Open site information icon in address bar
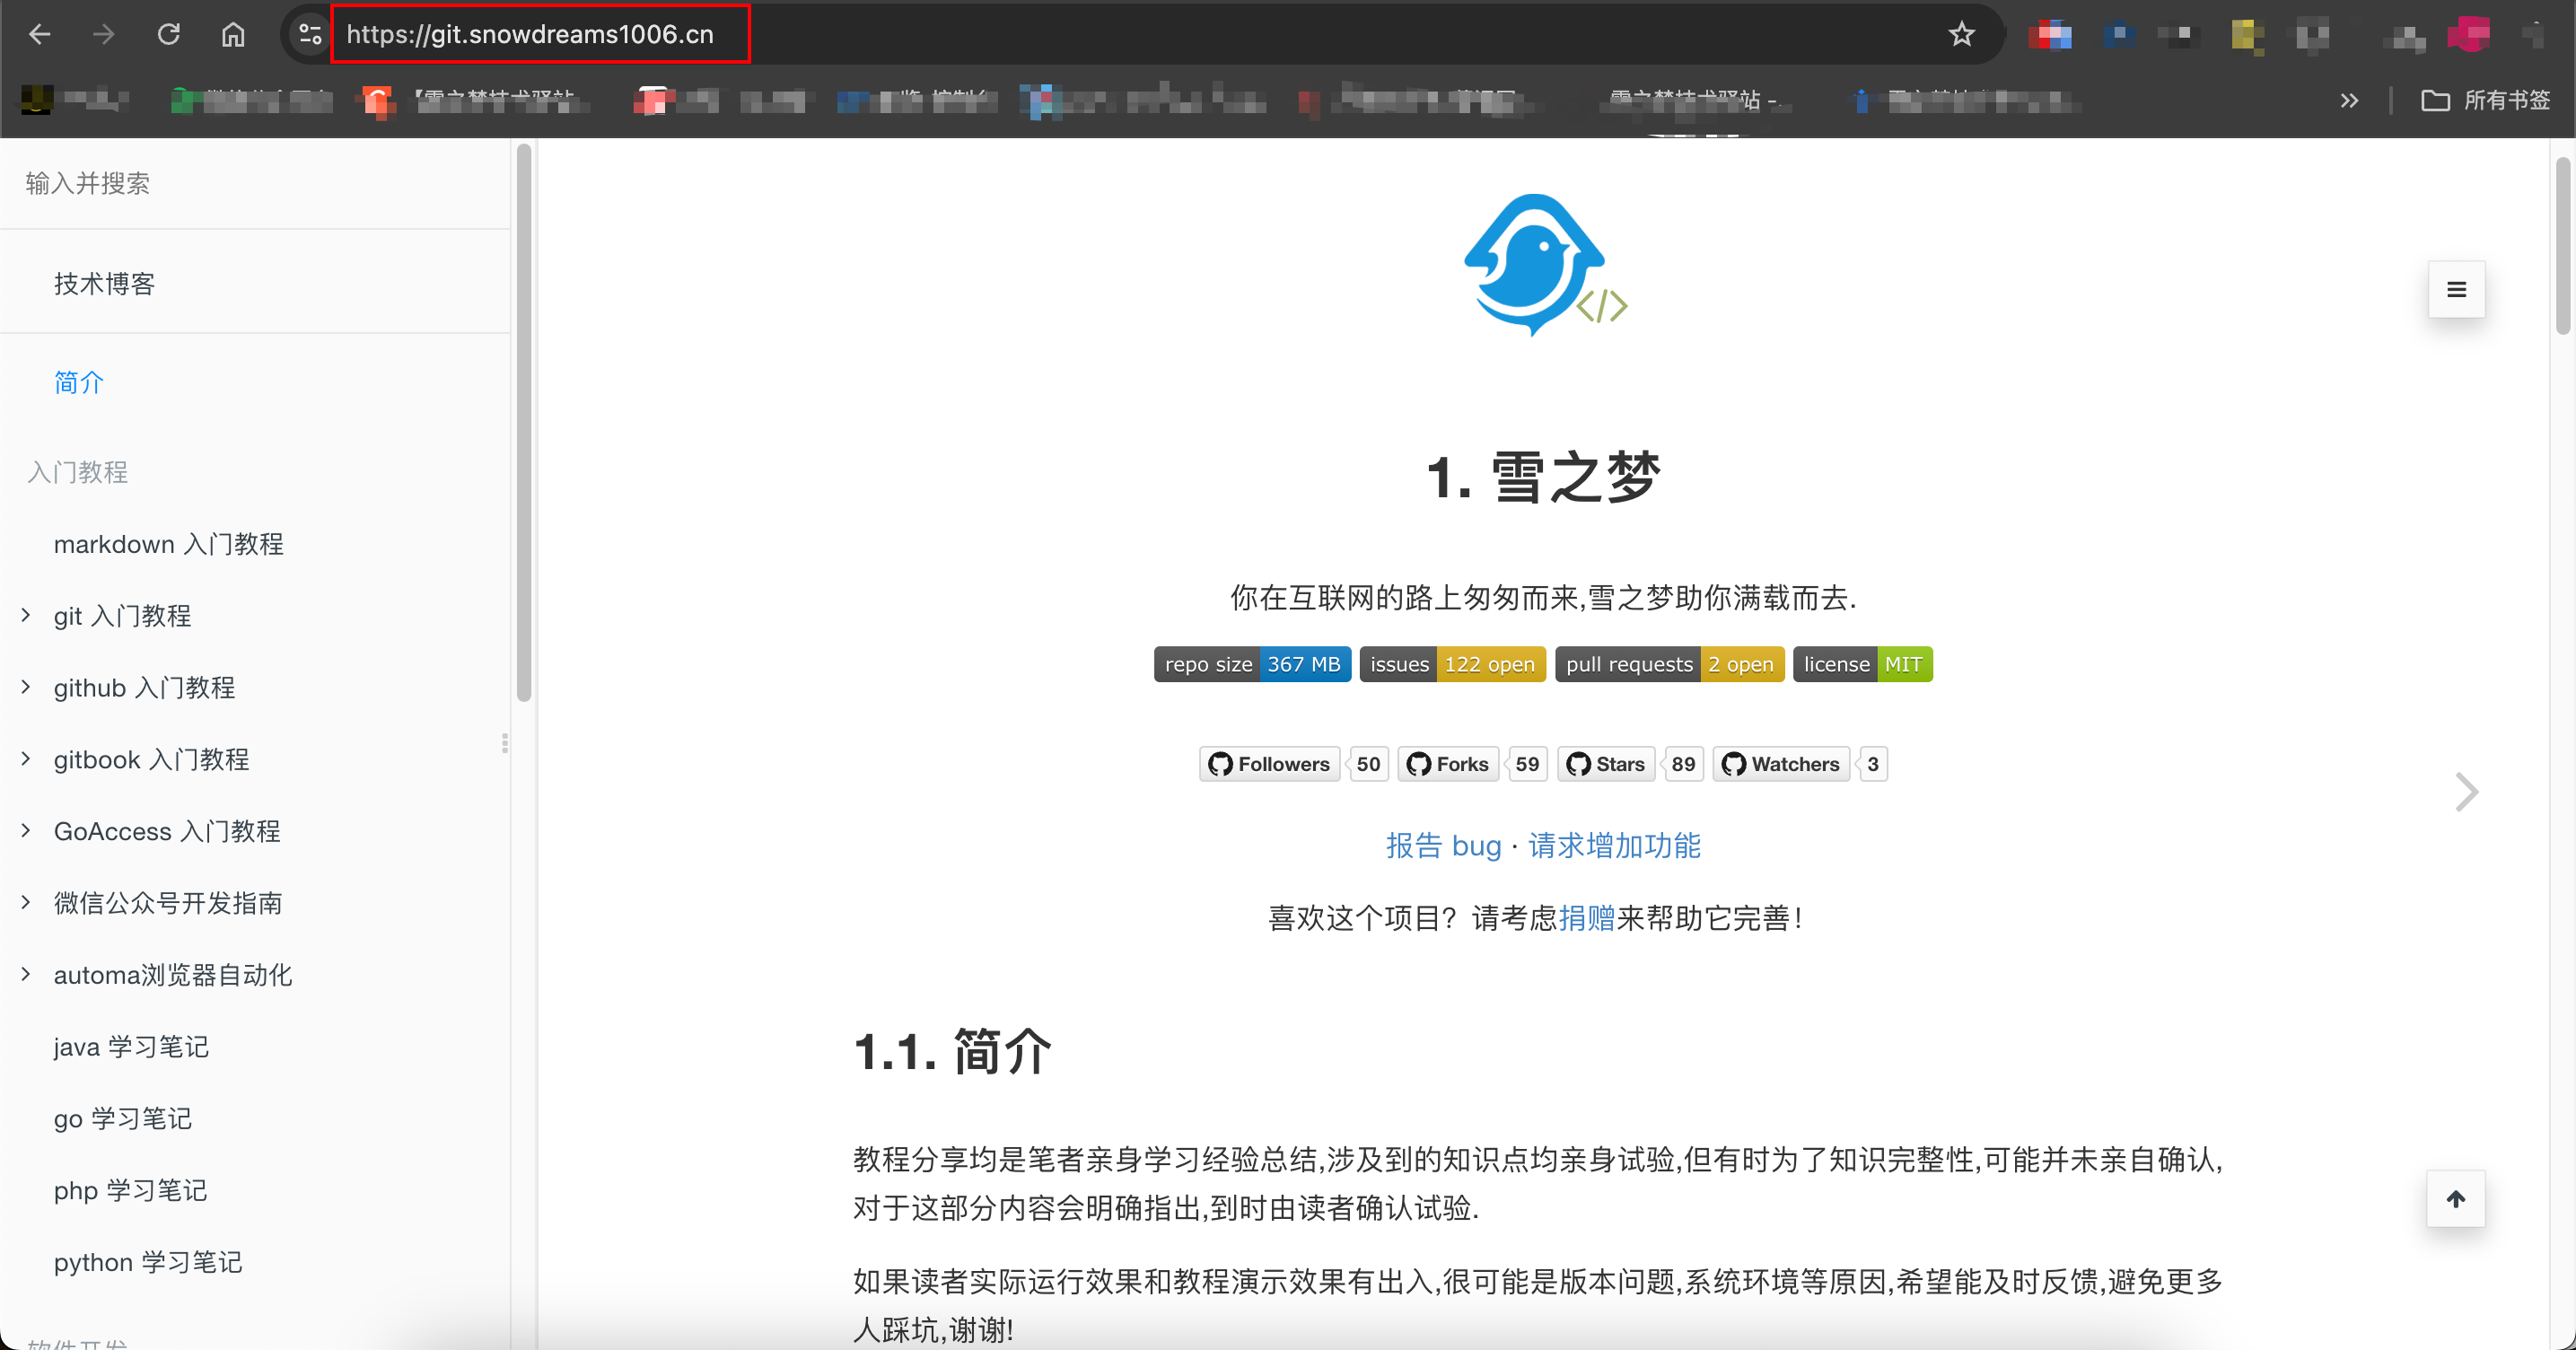Image resolution: width=2576 pixels, height=1350 pixels. coord(310,34)
